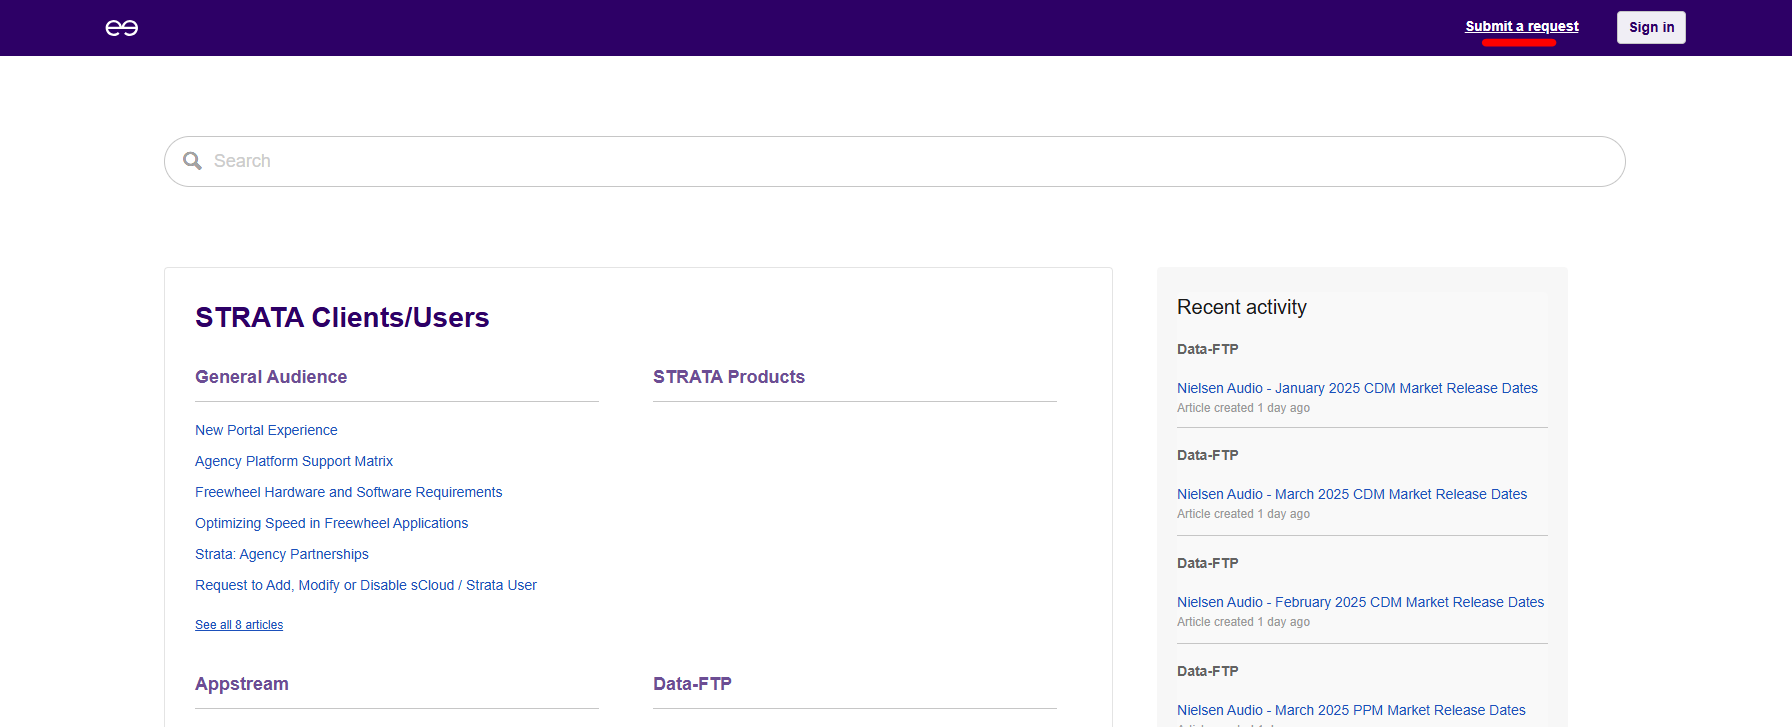Click the Freewheel logo icon
Image resolution: width=1792 pixels, height=727 pixels.
pyautogui.click(x=122, y=28)
